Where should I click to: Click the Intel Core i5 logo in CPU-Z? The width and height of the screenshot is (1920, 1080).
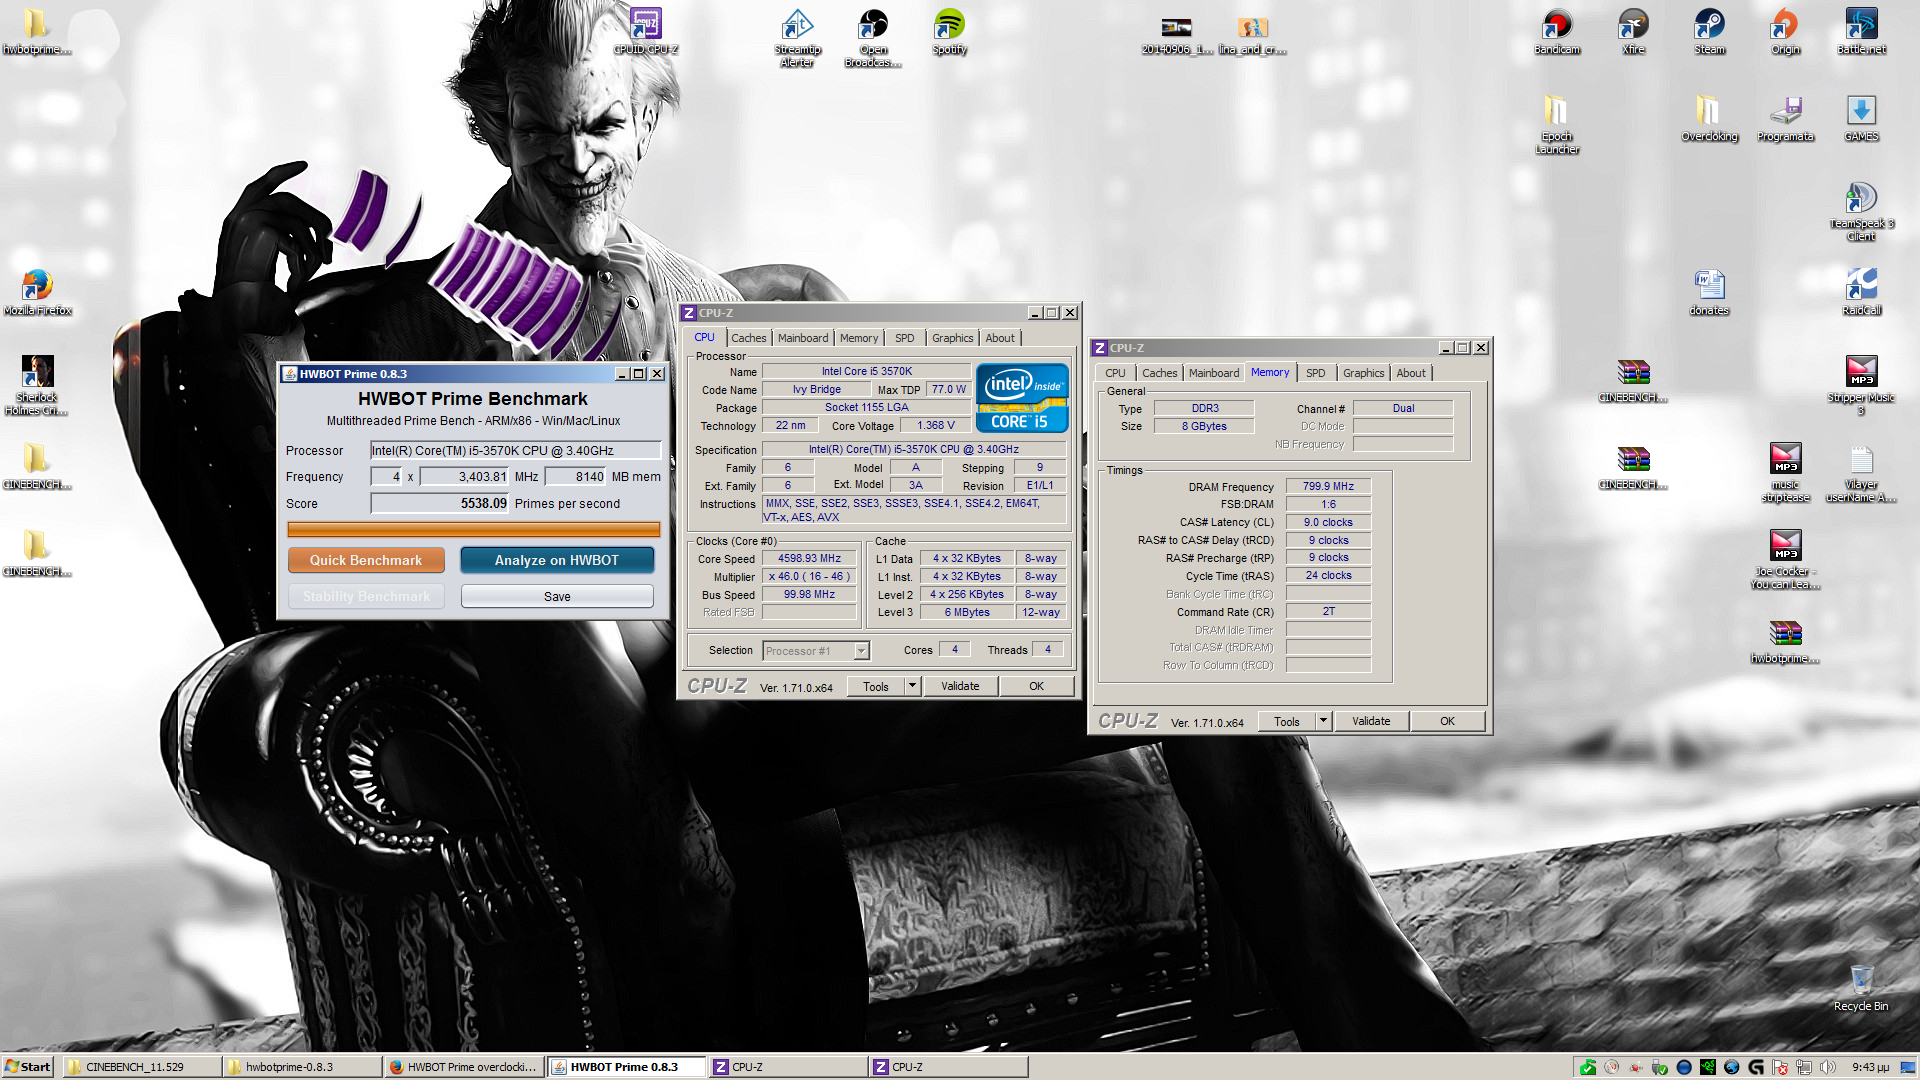coord(1022,397)
